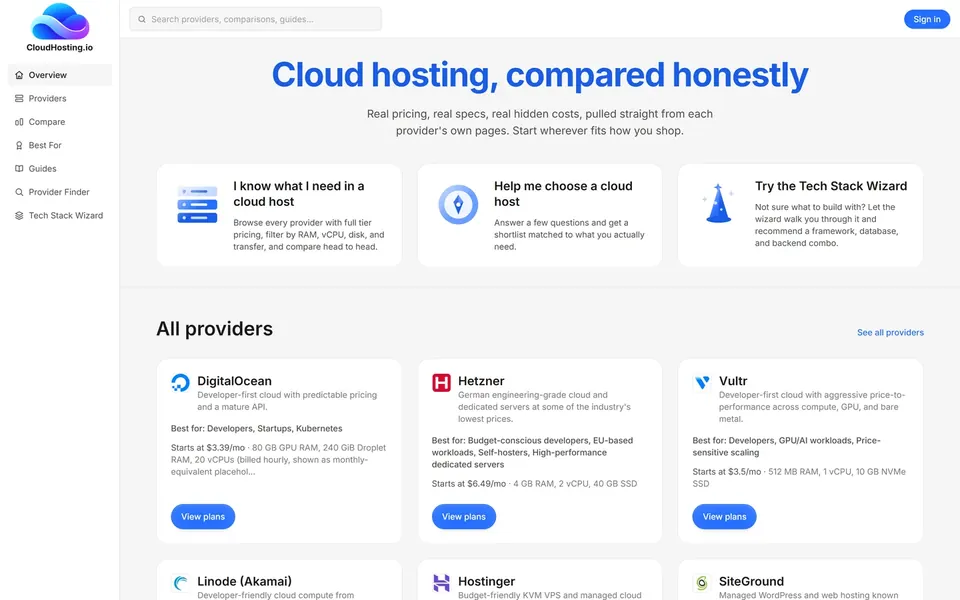Click the Linode (Akamai) heading
960x600 pixels.
(244, 581)
